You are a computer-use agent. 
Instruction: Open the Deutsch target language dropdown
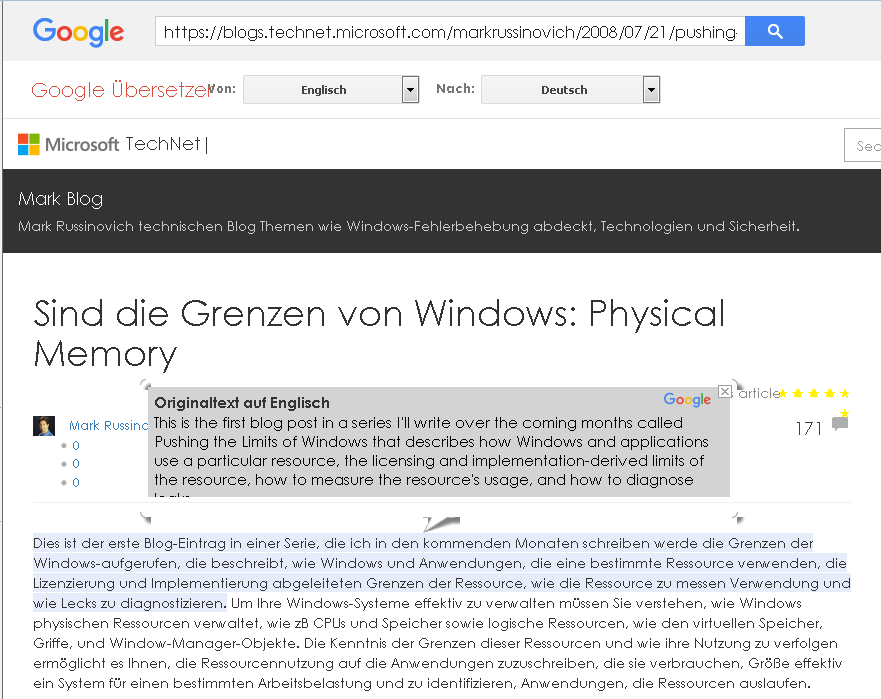(x=570, y=90)
